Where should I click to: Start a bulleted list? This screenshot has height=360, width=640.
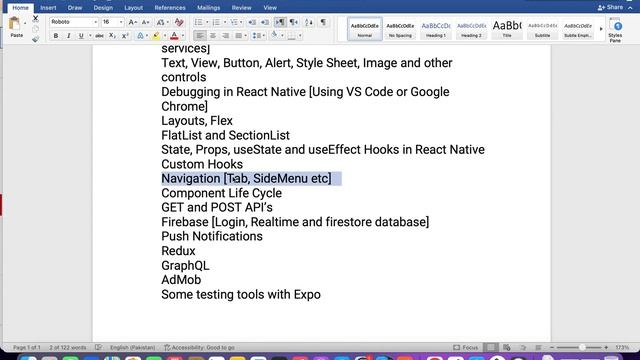[x=198, y=22]
